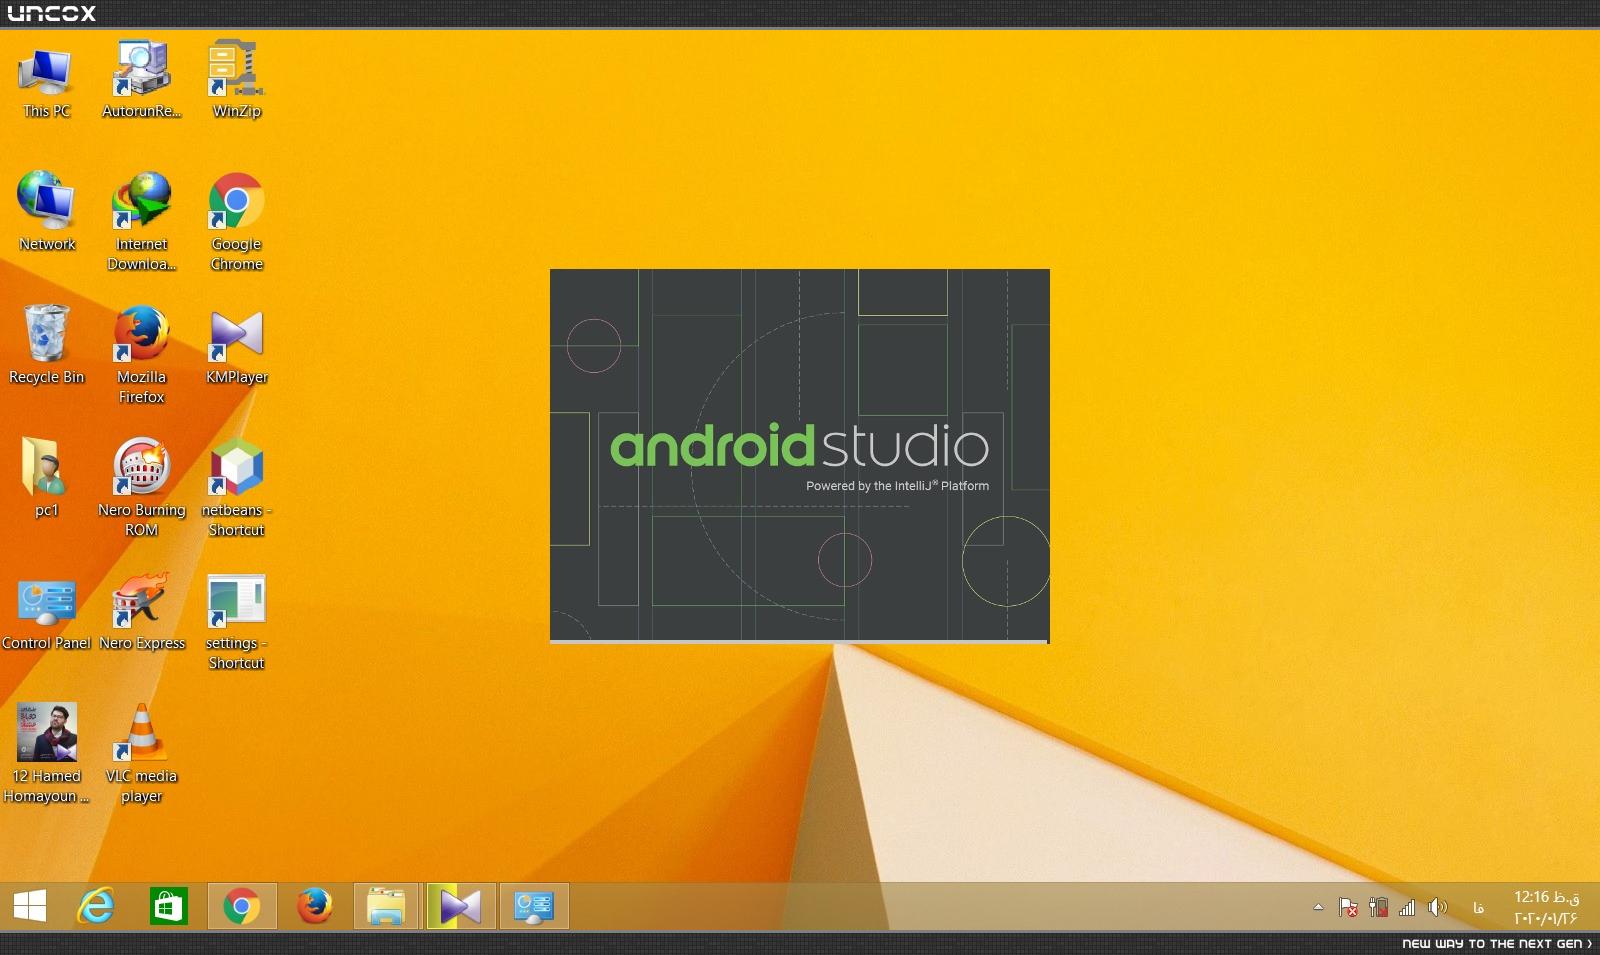Open File Explorer from the taskbar
The height and width of the screenshot is (955, 1600).
[x=386, y=907]
